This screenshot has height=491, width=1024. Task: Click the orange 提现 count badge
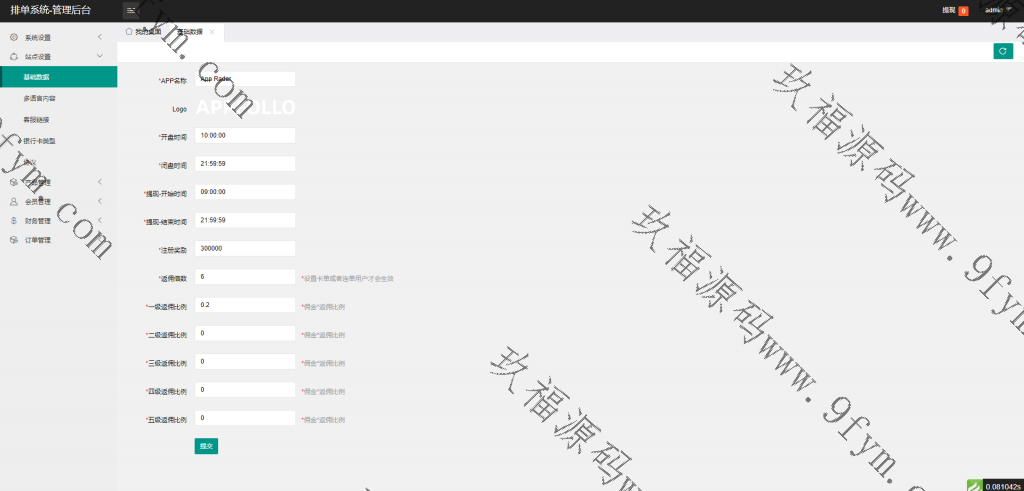[x=963, y=11]
